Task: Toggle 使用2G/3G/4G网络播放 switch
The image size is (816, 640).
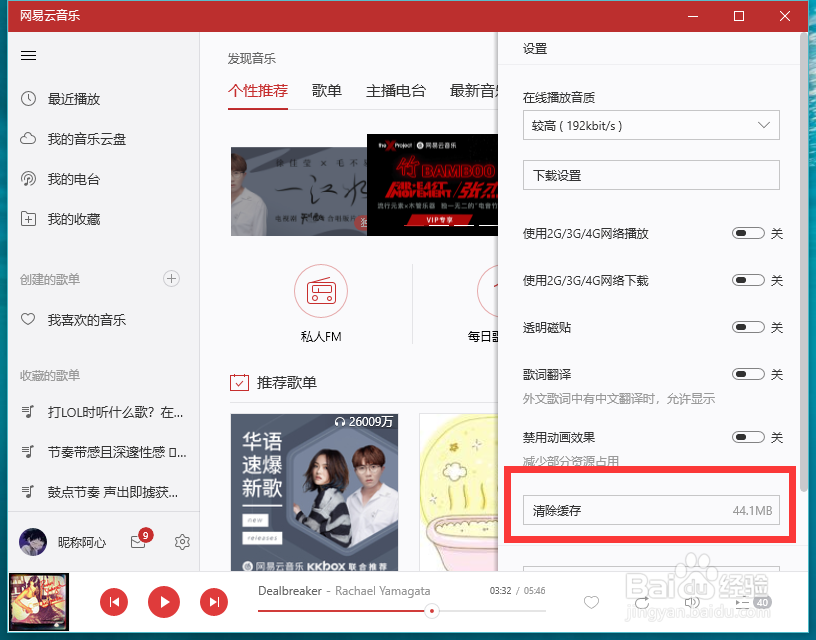Action: pos(748,233)
